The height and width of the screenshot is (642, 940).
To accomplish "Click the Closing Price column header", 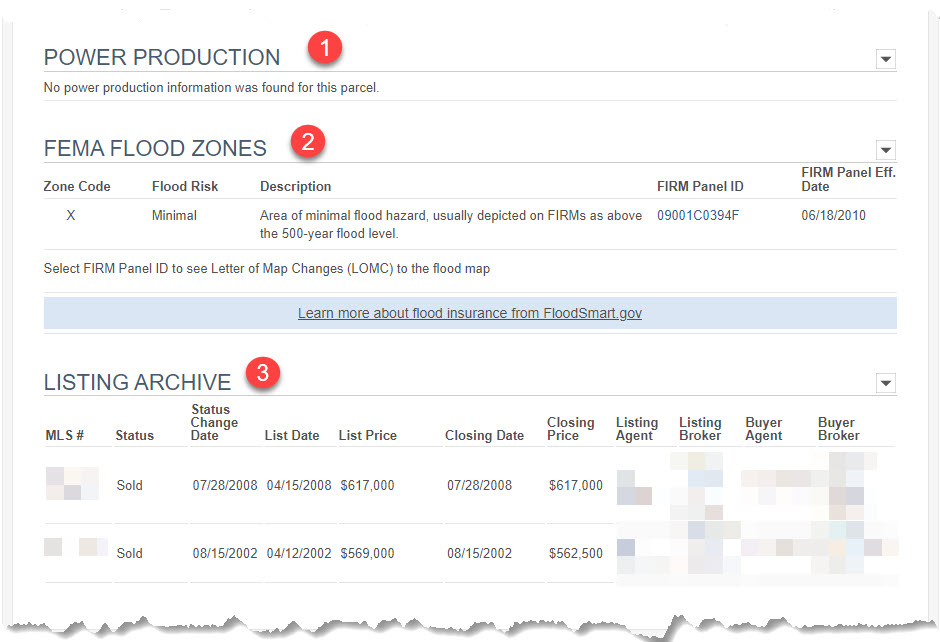I will [571, 429].
